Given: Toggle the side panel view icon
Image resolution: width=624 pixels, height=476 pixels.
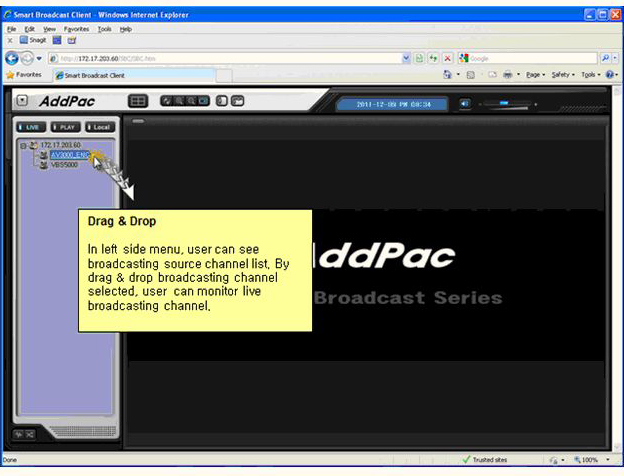Looking at the screenshot, I should pyautogui.click(x=222, y=101).
